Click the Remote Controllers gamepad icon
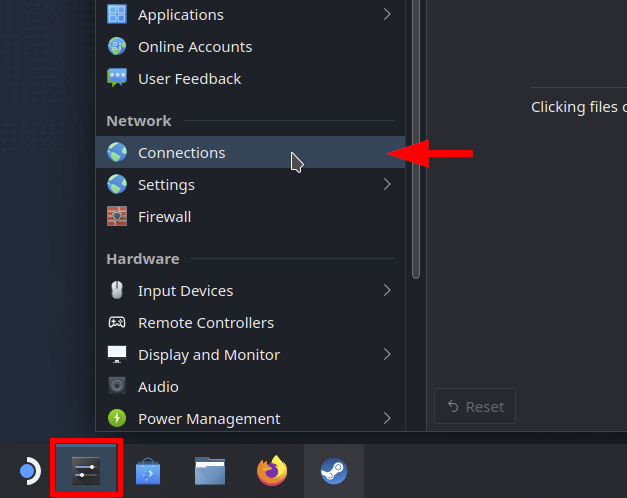The height and width of the screenshot is (498, 627). coord(117,322)
